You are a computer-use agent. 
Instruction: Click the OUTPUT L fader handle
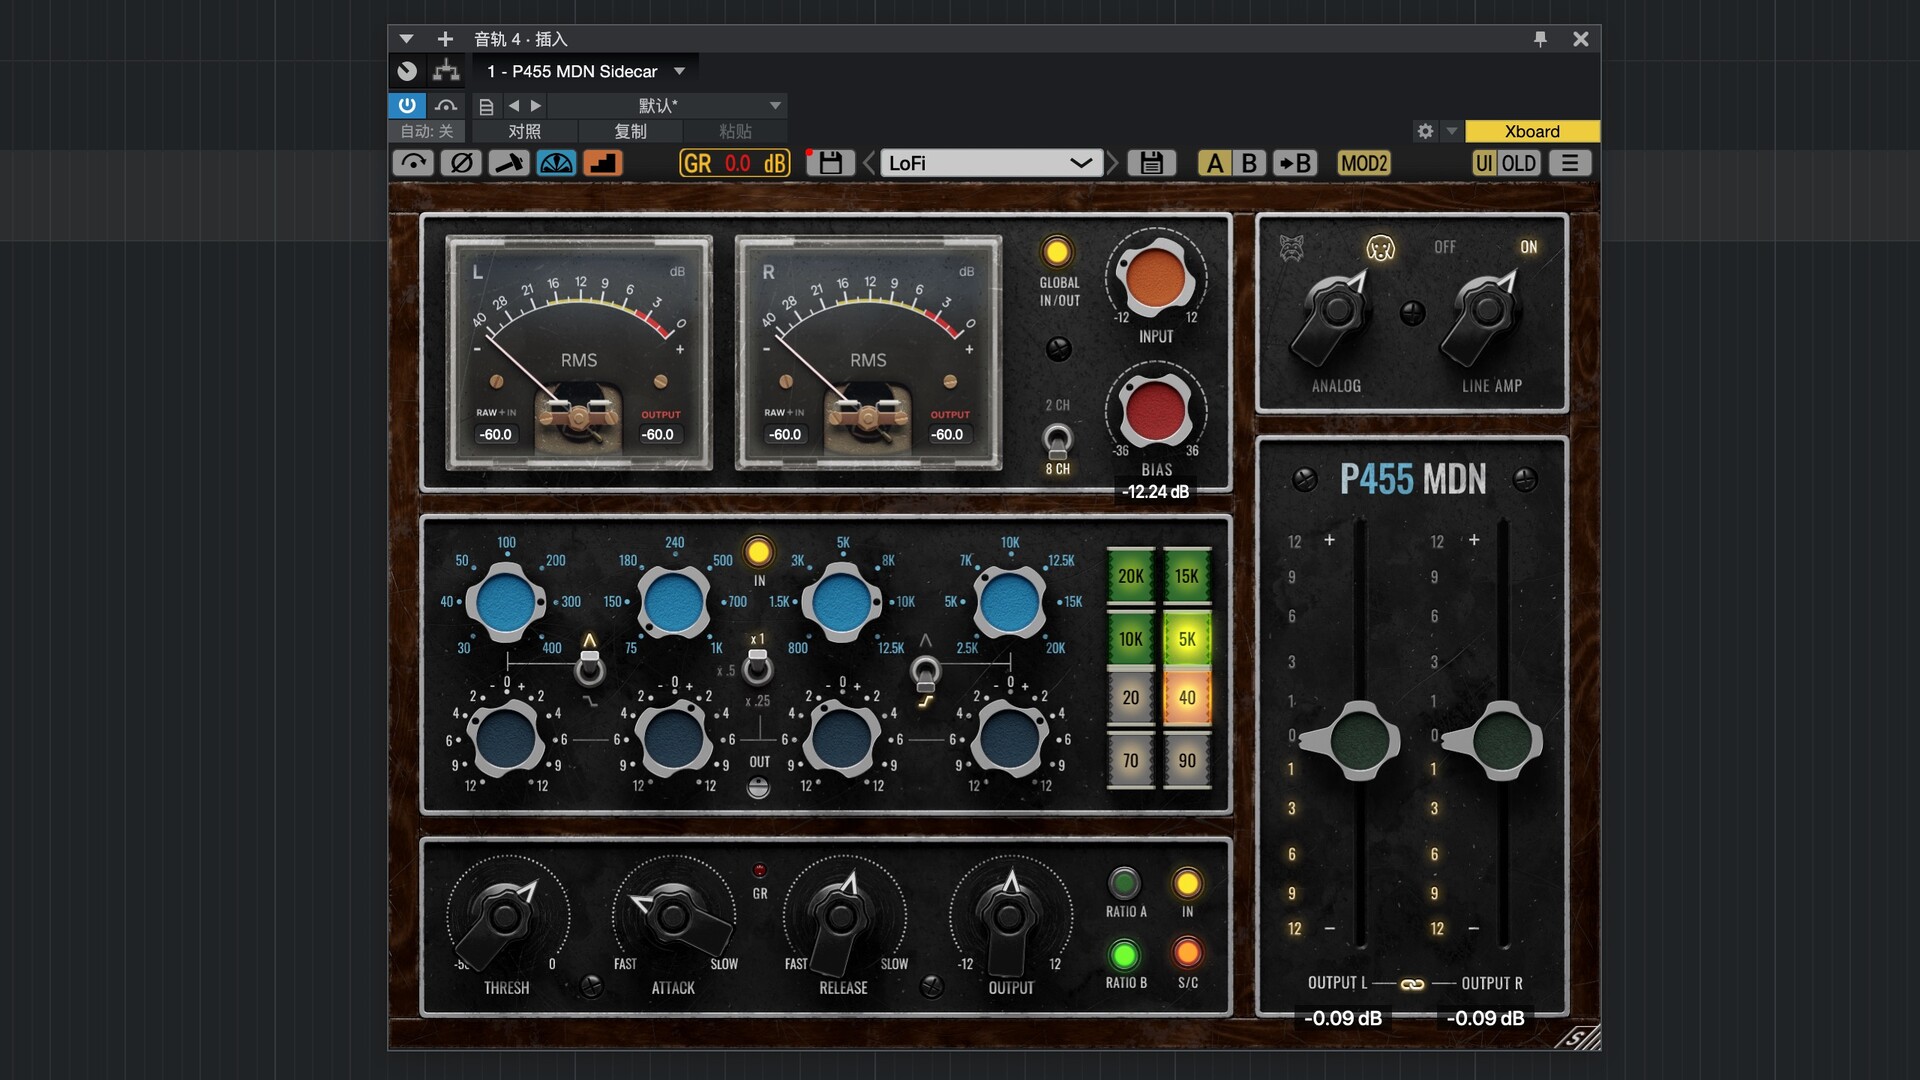pos(1358,741)
